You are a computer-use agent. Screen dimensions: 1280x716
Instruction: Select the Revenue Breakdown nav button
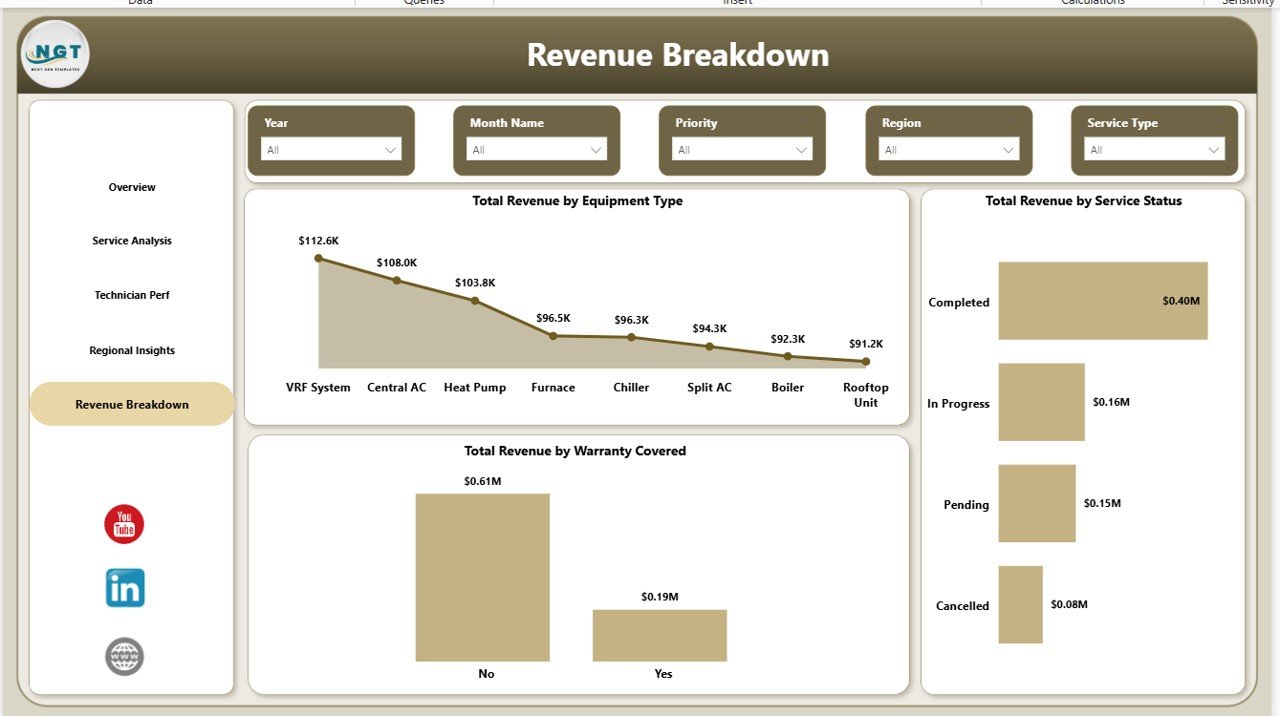pyautogui.click(x=131, y=404)
